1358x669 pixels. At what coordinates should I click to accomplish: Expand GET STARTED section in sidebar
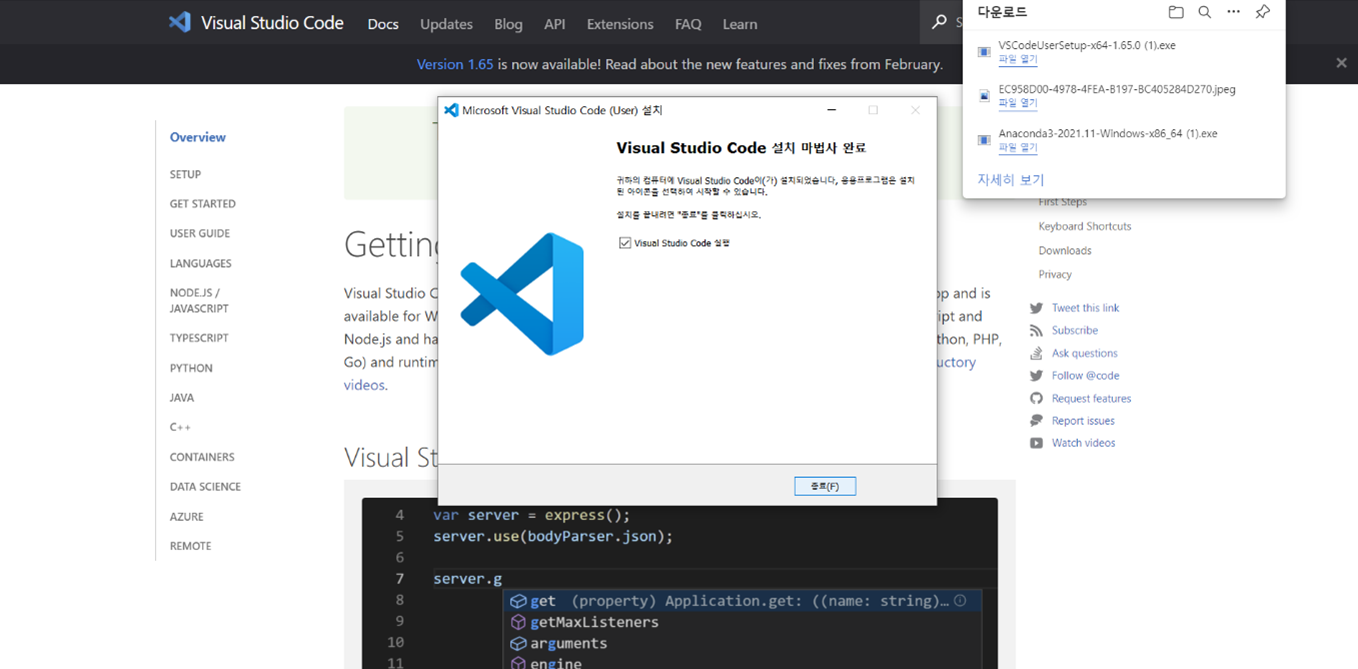click(x=202, y=204)
